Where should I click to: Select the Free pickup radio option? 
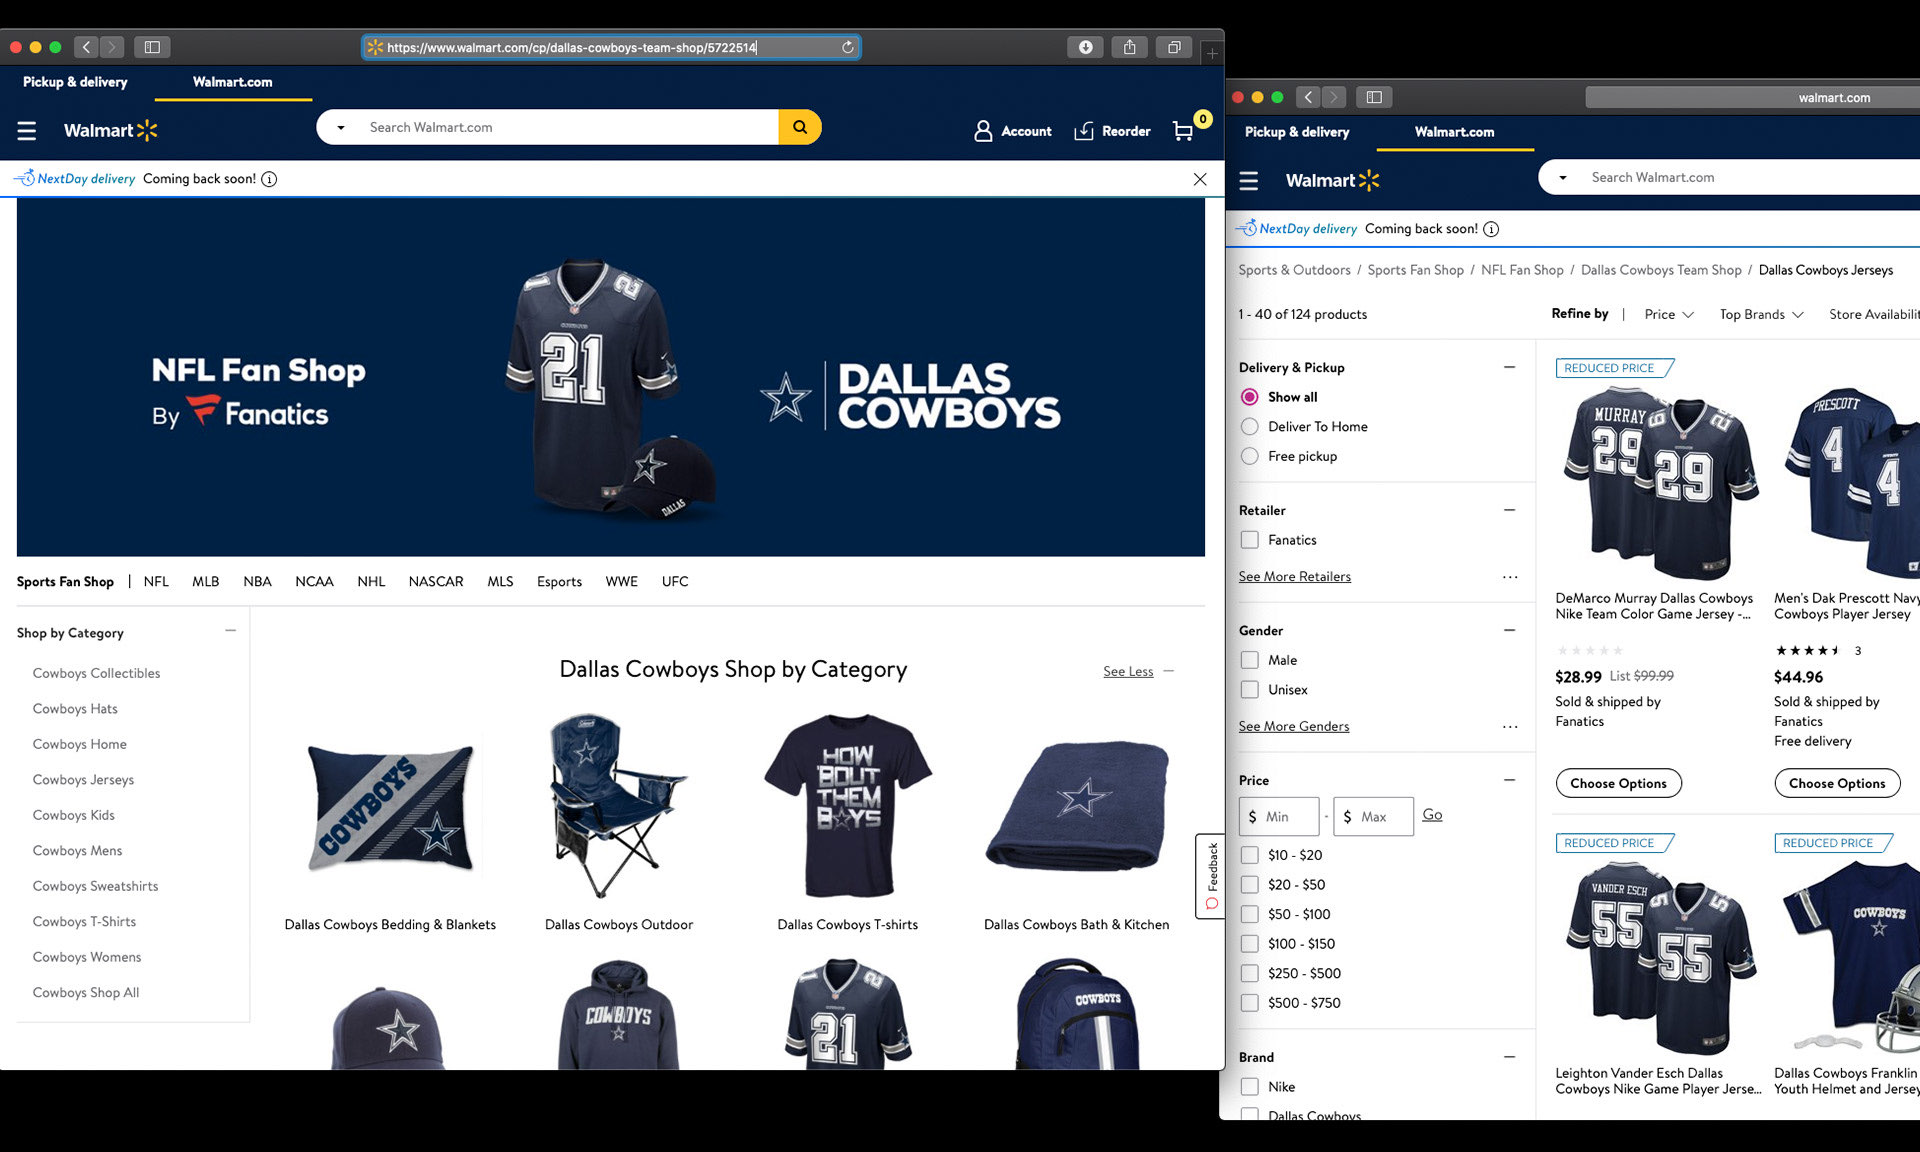point(1249,456)
